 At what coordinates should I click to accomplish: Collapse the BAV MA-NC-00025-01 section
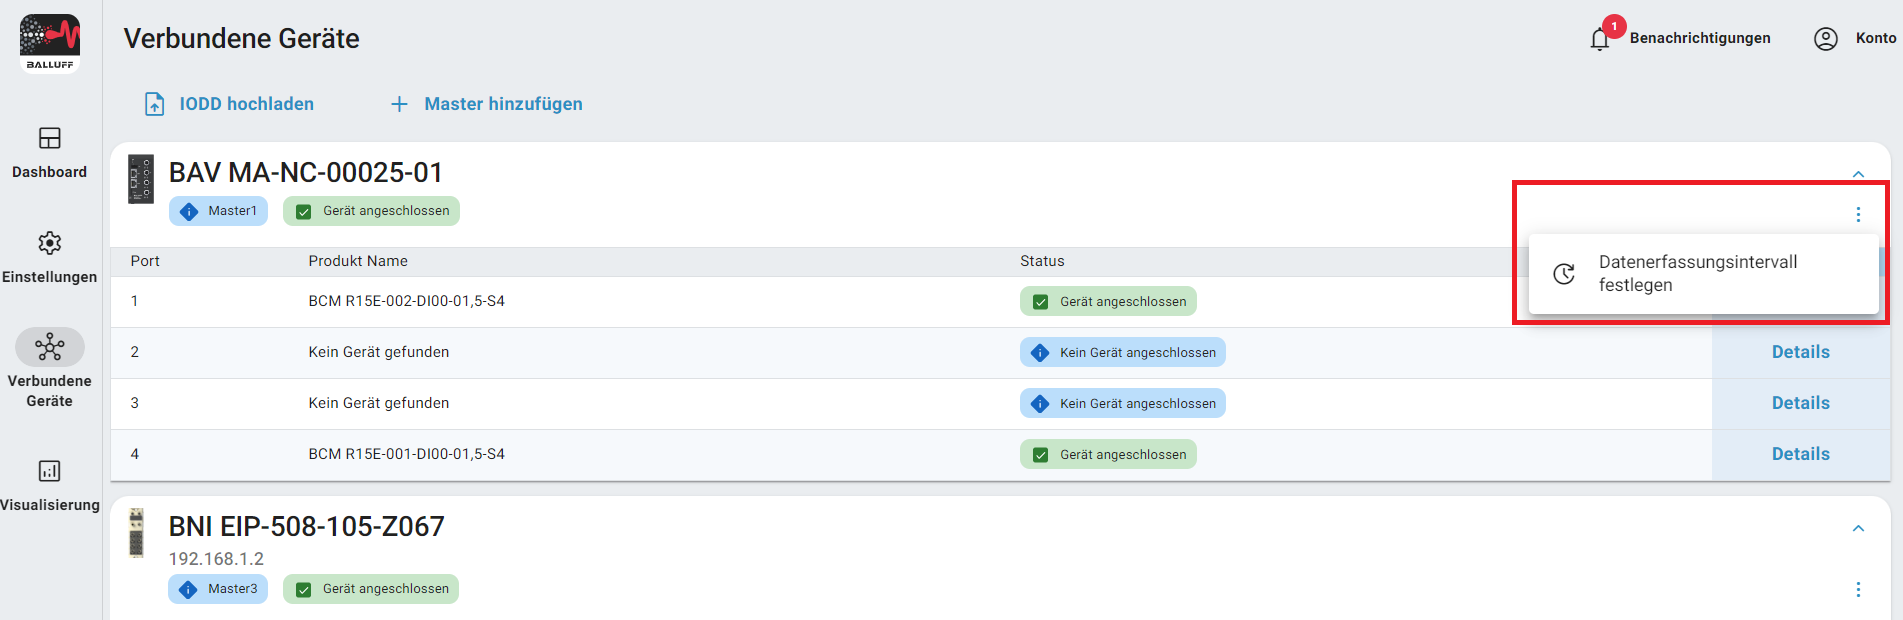1858,174
